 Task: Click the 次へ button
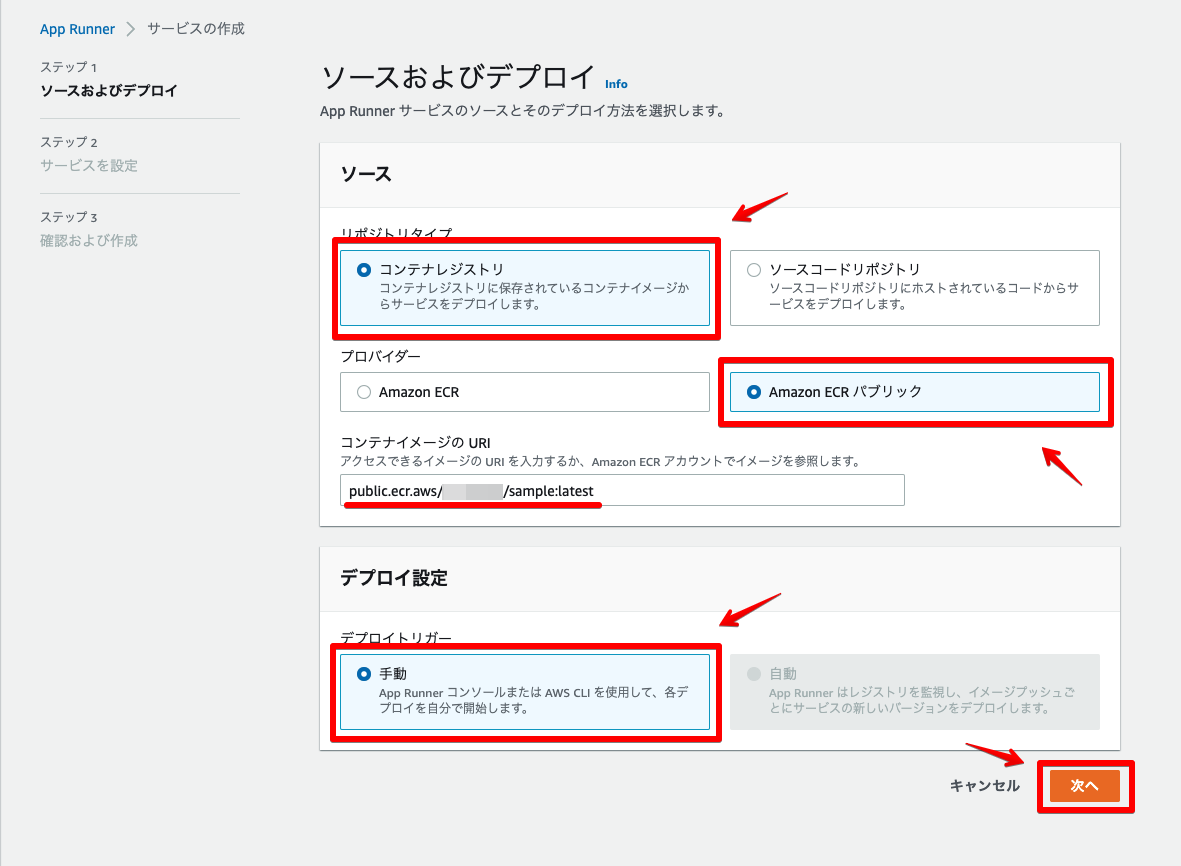(x=1085, y=787)
